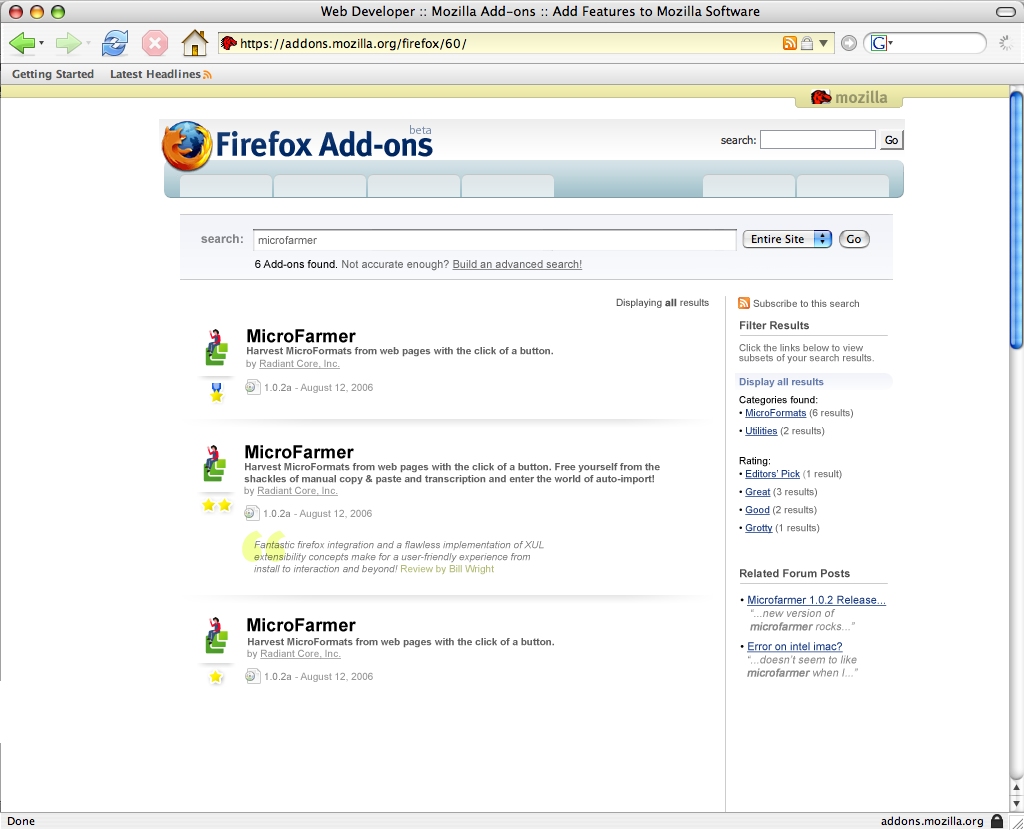Open the address bar history dropdown arrow
The image size is (1024, 830).
[x=824, y=44]
